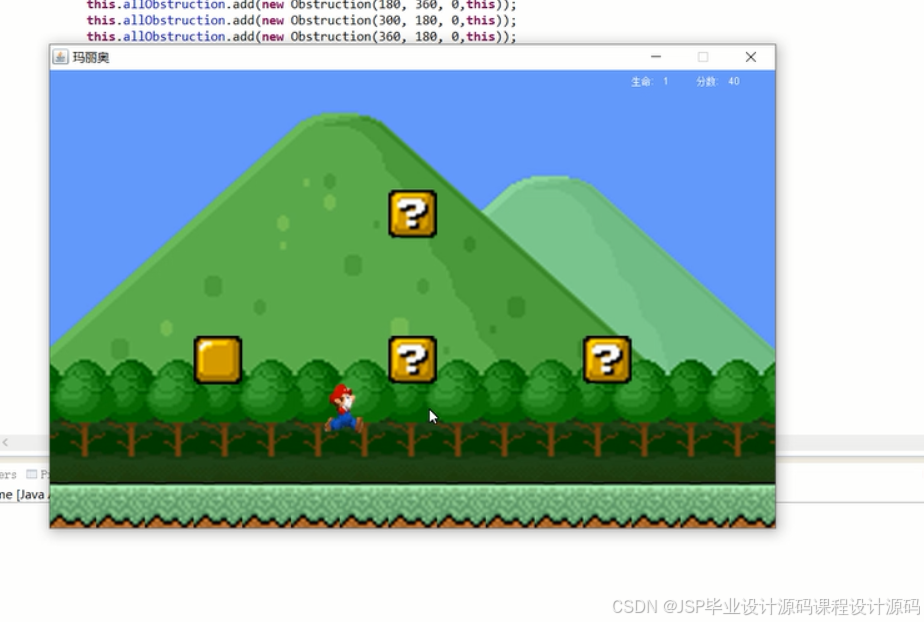Image resolution: width=924 pixels, height=622 pixels.
Task: Click the code line with Obstruction(360, 180
Action: (301, 37)
